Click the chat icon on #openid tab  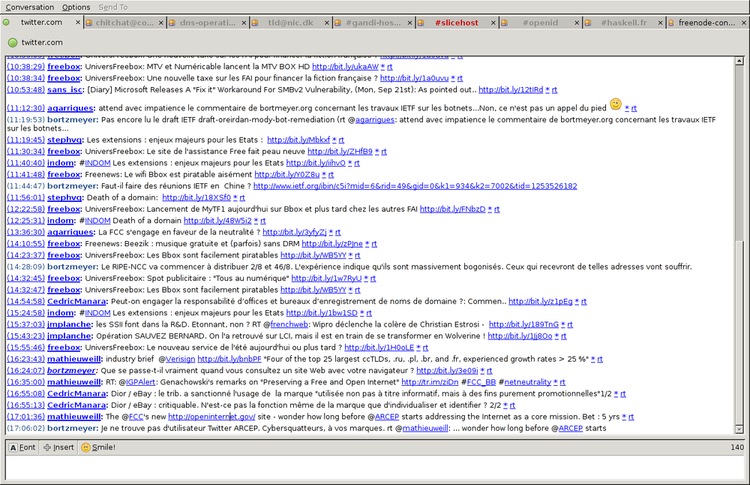(x=504, y=22)
